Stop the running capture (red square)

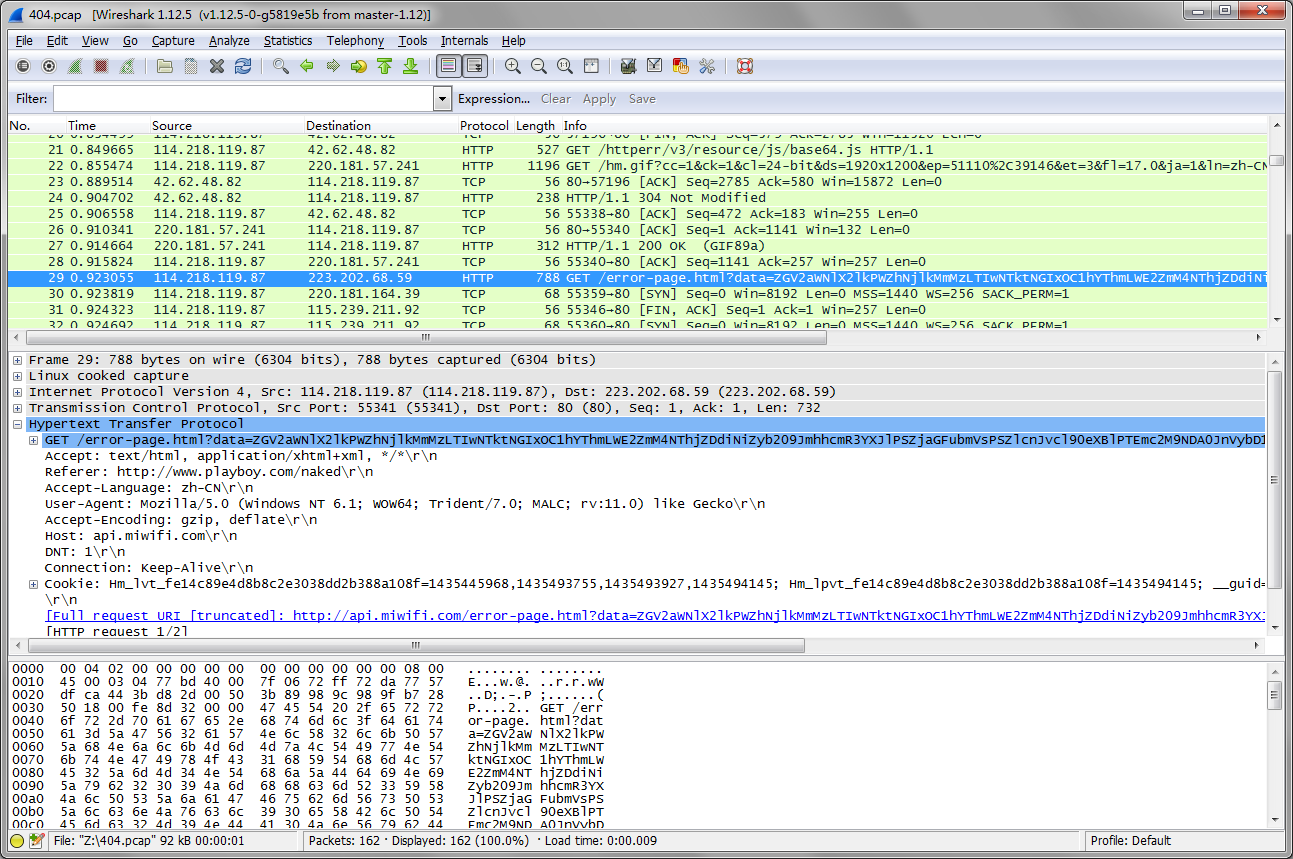(101, 66)
